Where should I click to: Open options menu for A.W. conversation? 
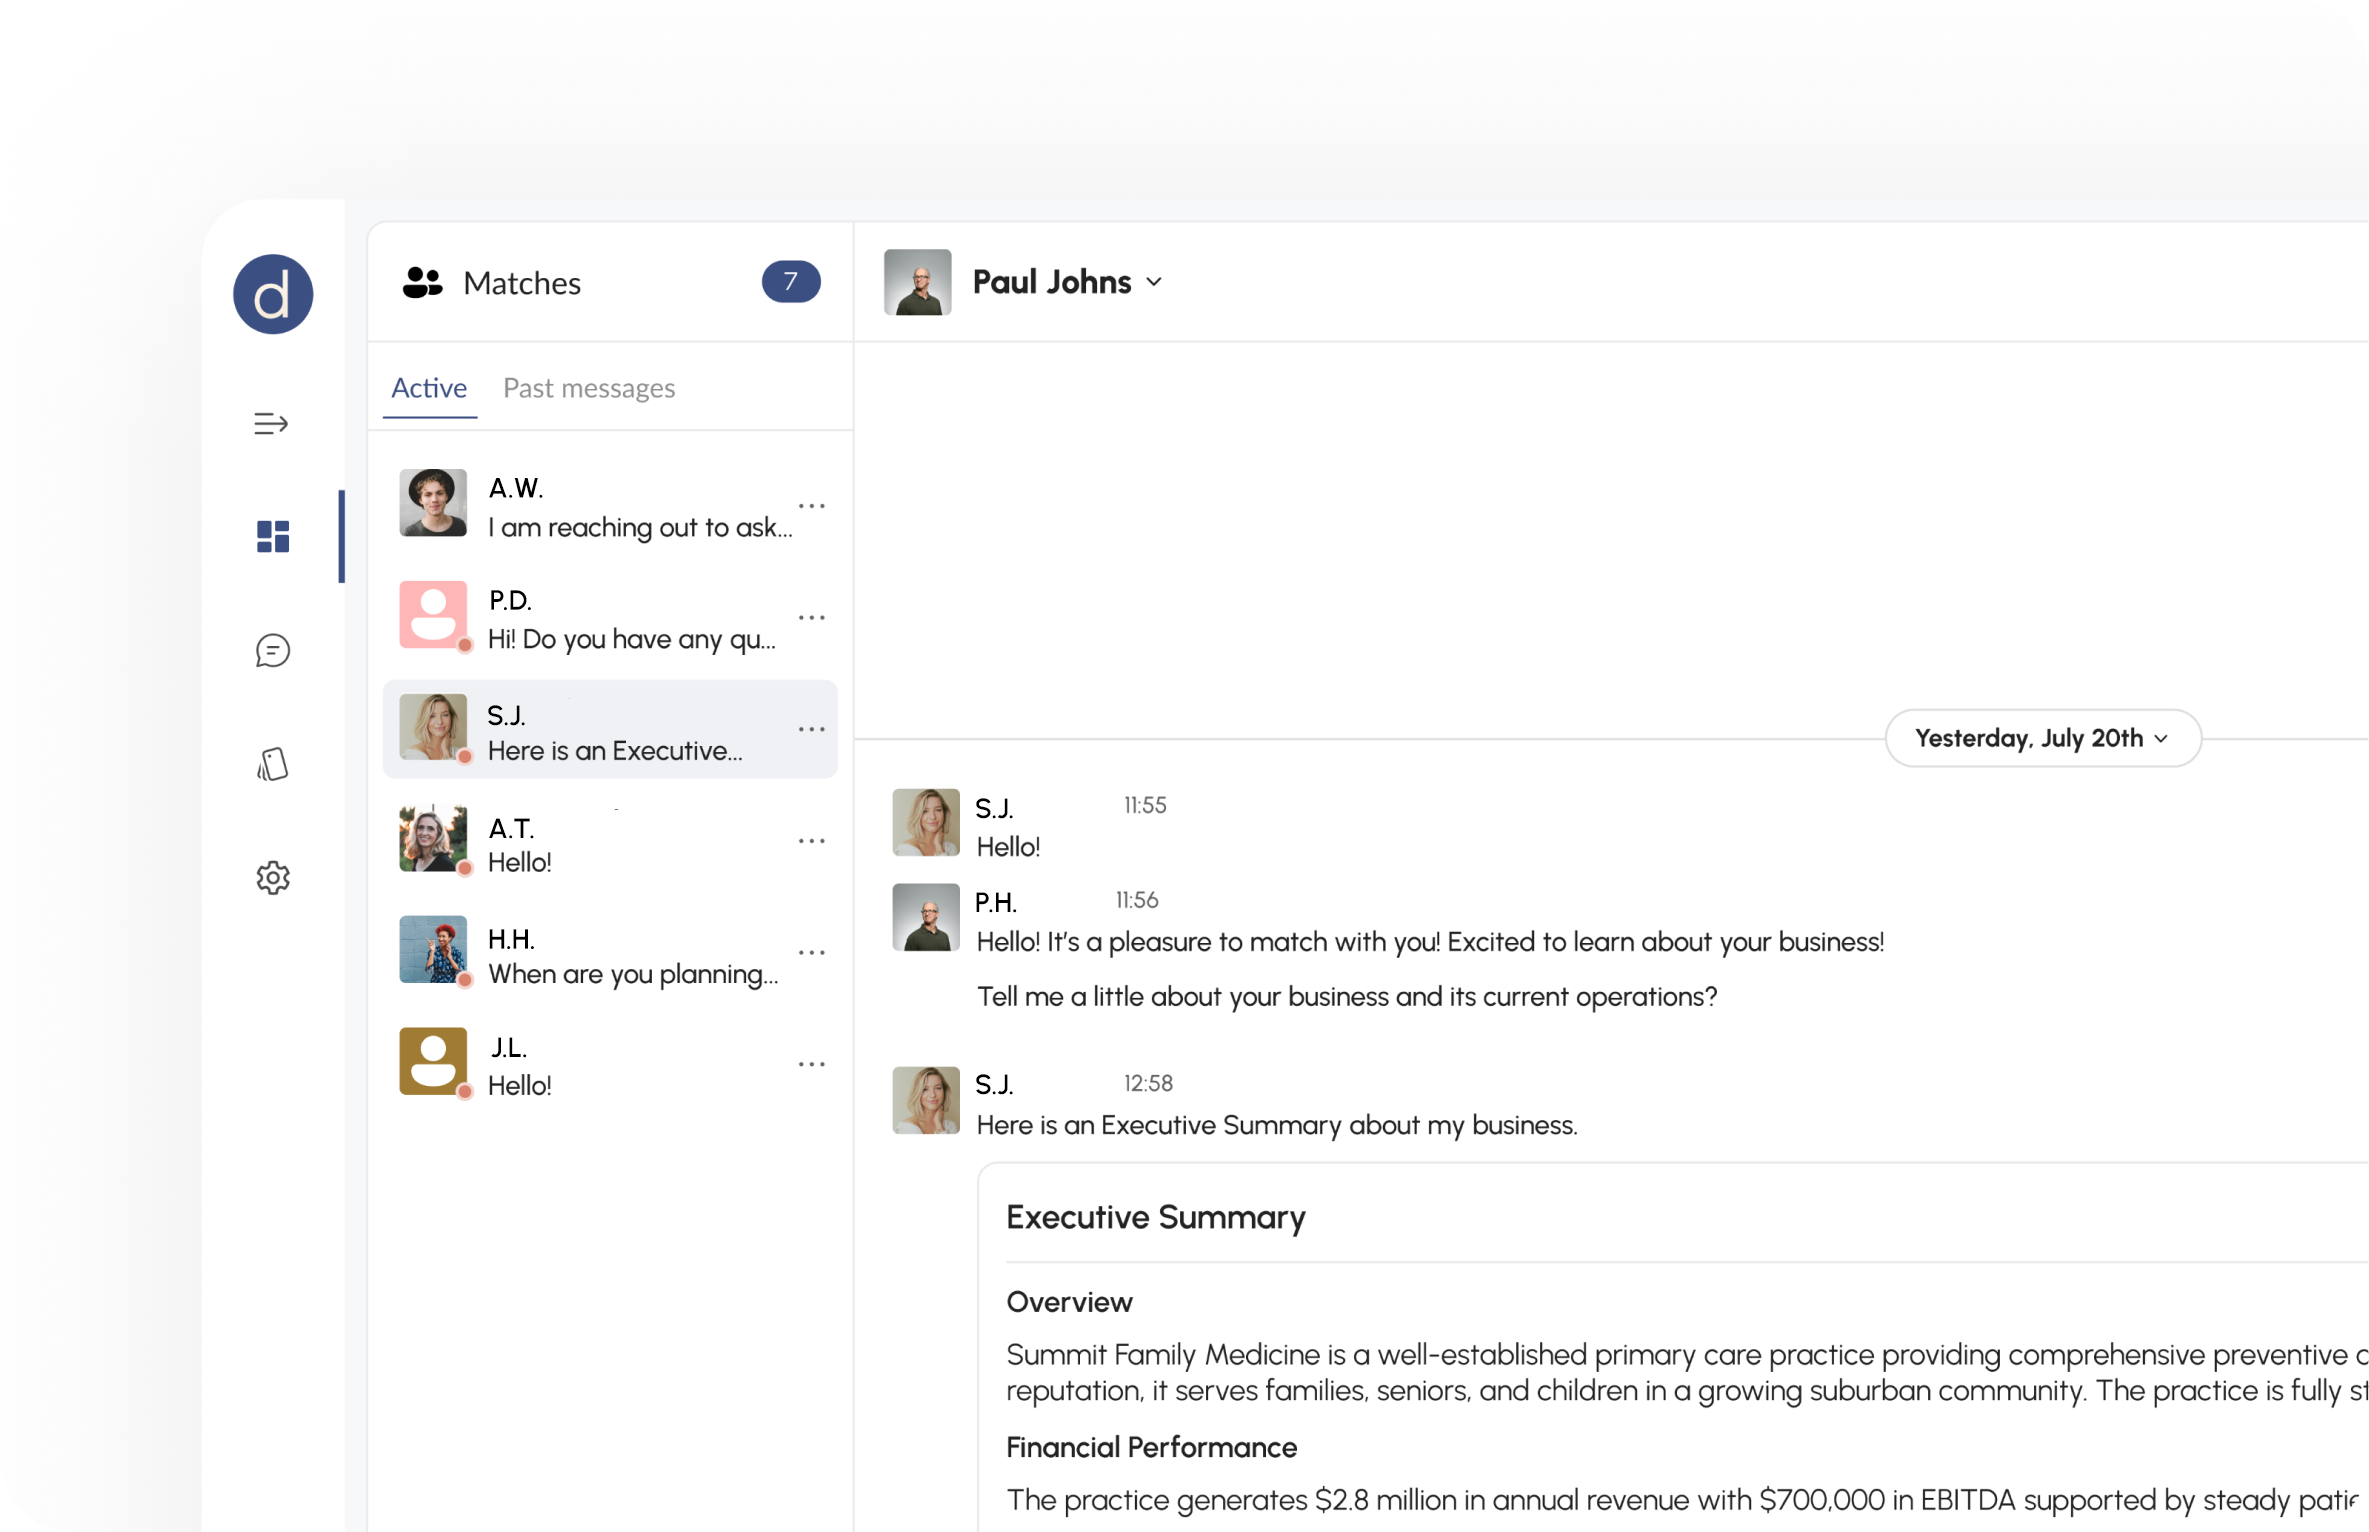coord(811,506)
